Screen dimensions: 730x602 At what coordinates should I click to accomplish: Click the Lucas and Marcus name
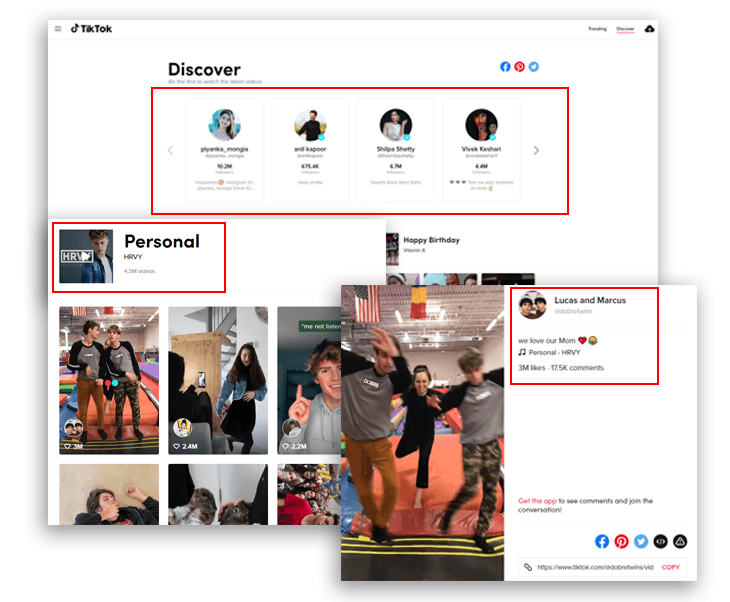[590, 300]
